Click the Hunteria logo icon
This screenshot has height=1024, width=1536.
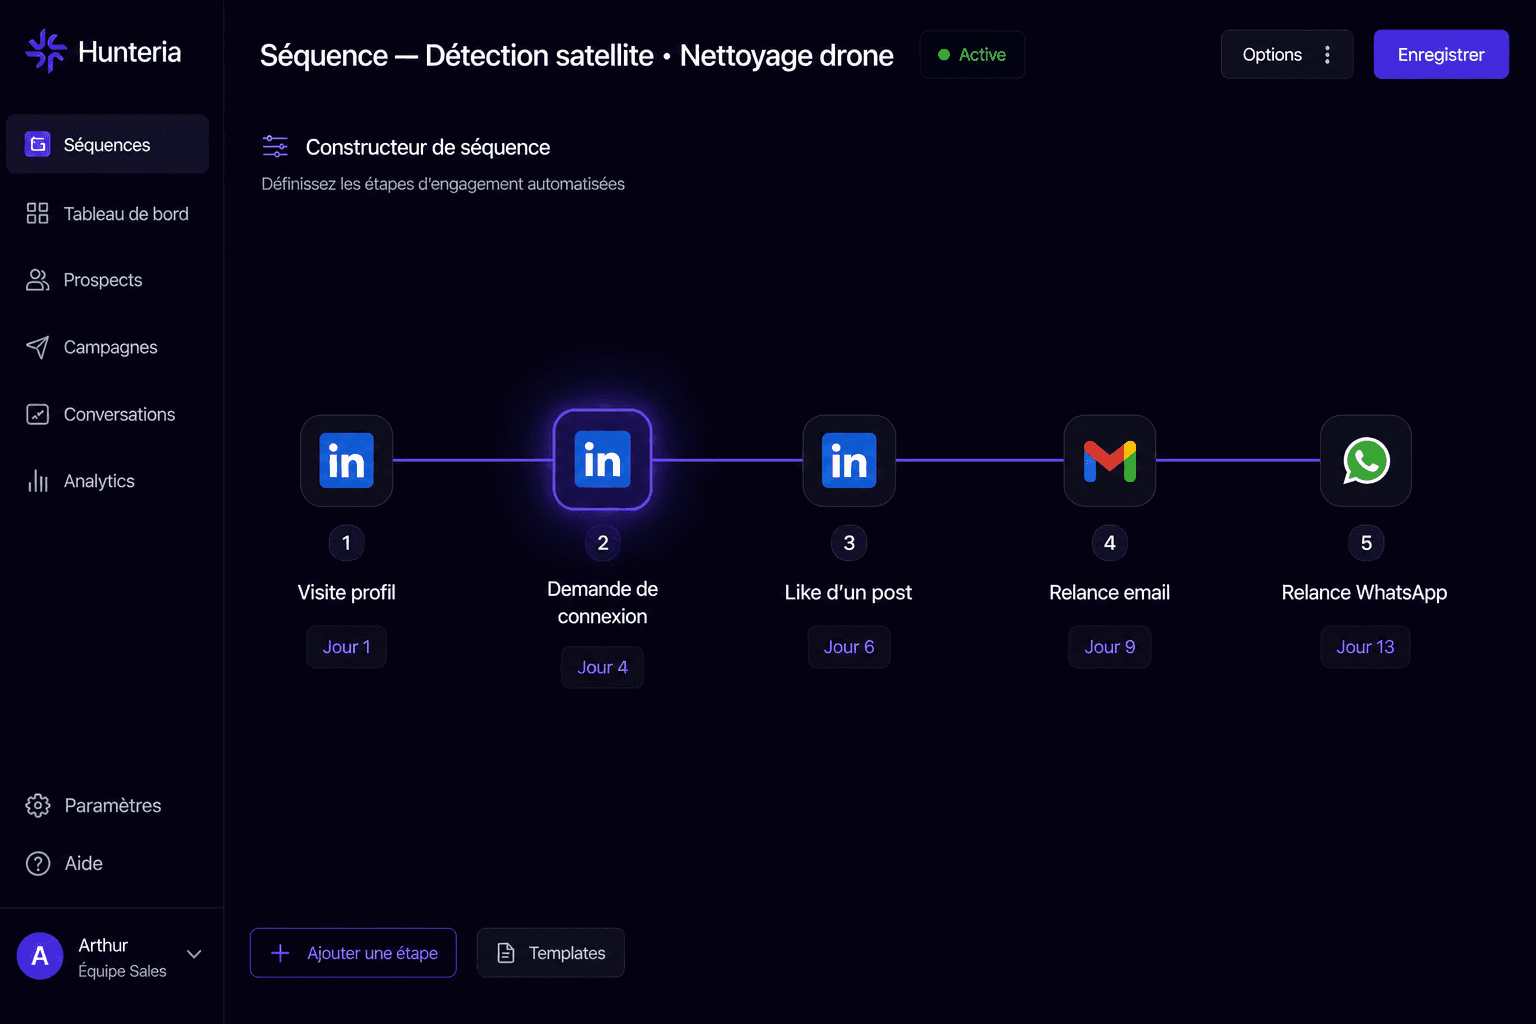pyautogui.click(x=45, y=51)
